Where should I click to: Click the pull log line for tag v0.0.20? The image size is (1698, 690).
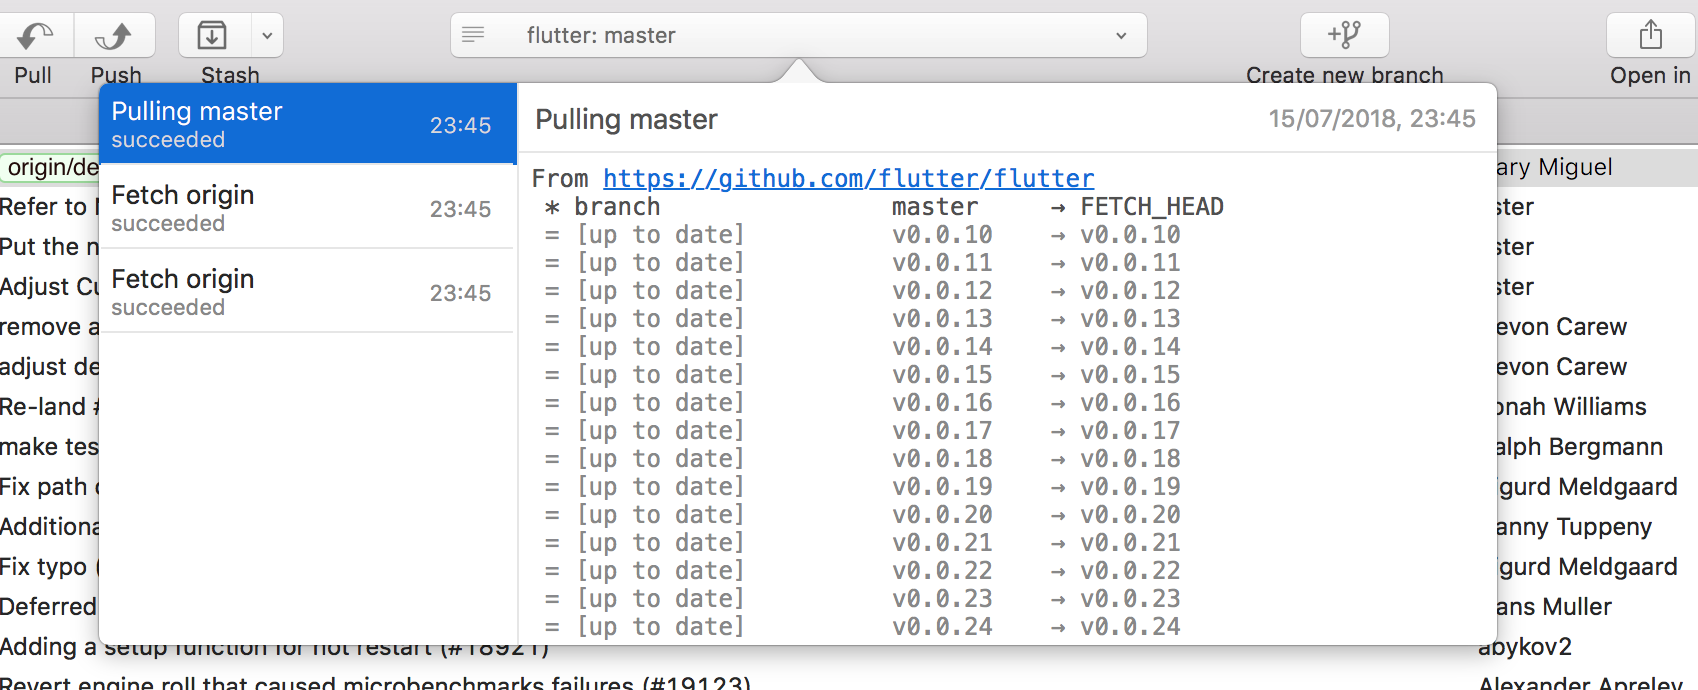863,515
